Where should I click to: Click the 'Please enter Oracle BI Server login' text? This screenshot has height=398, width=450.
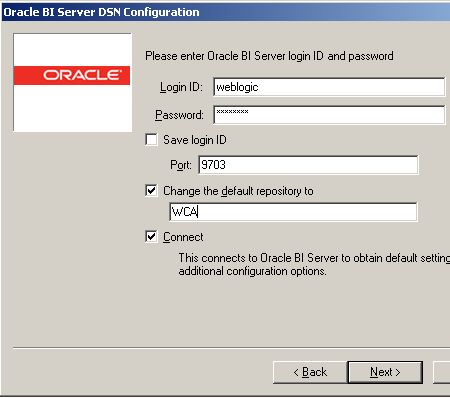(x=269, y=56)
